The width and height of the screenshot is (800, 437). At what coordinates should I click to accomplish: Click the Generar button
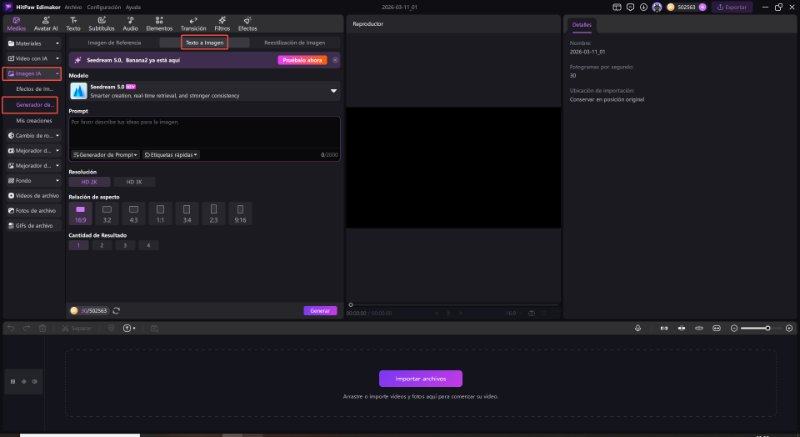point(320,311)
